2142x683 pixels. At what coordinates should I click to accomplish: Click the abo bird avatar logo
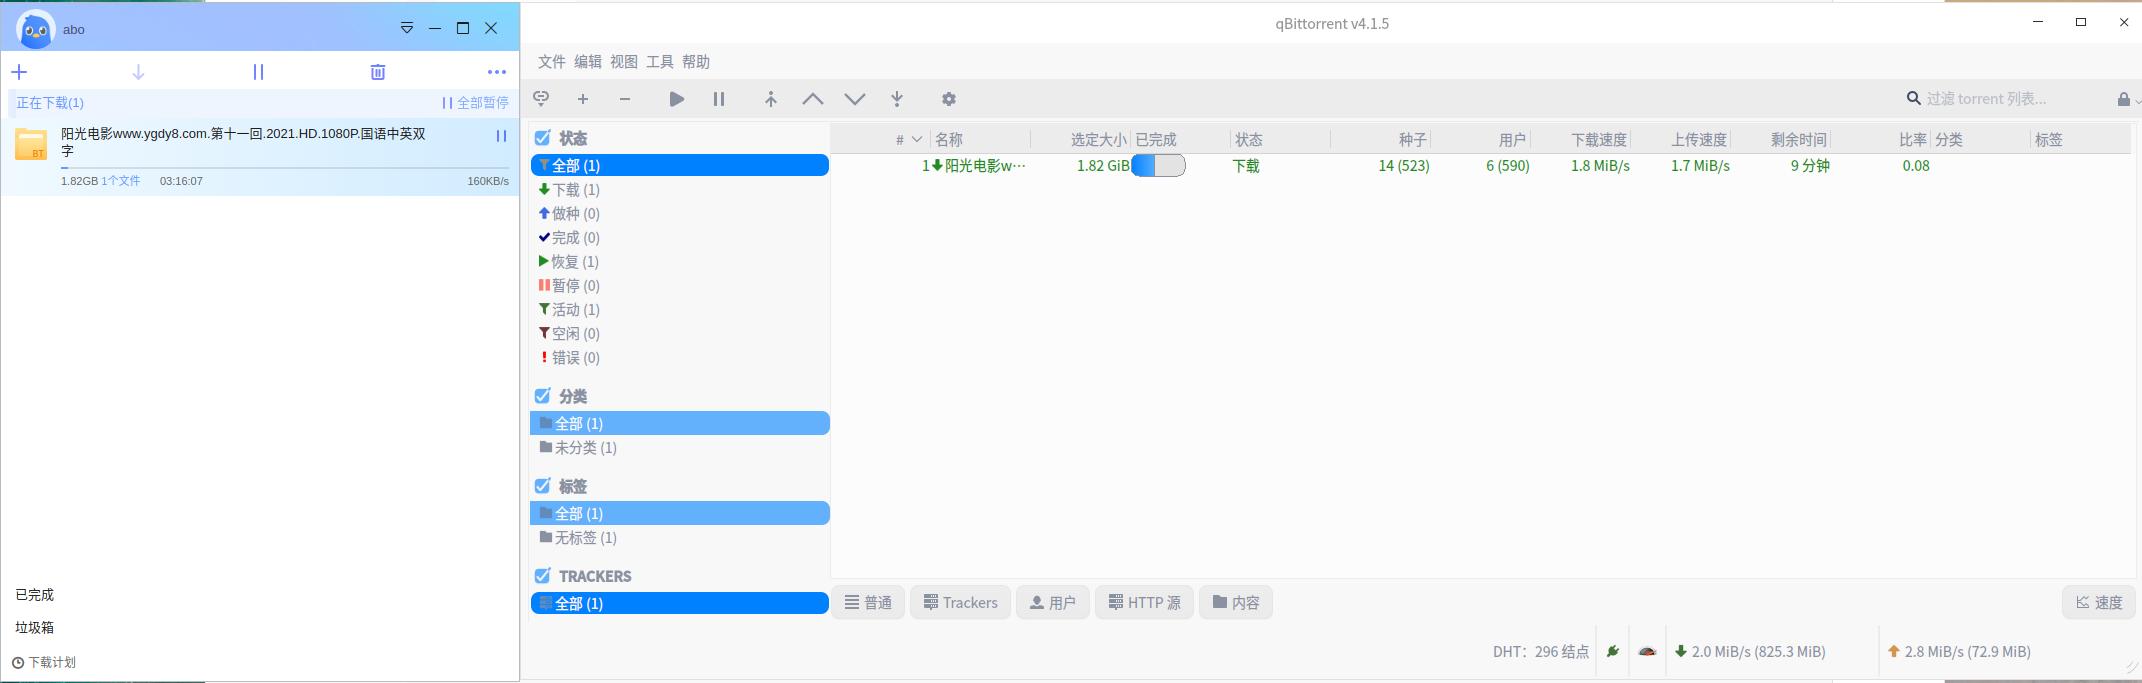point(35,29)
